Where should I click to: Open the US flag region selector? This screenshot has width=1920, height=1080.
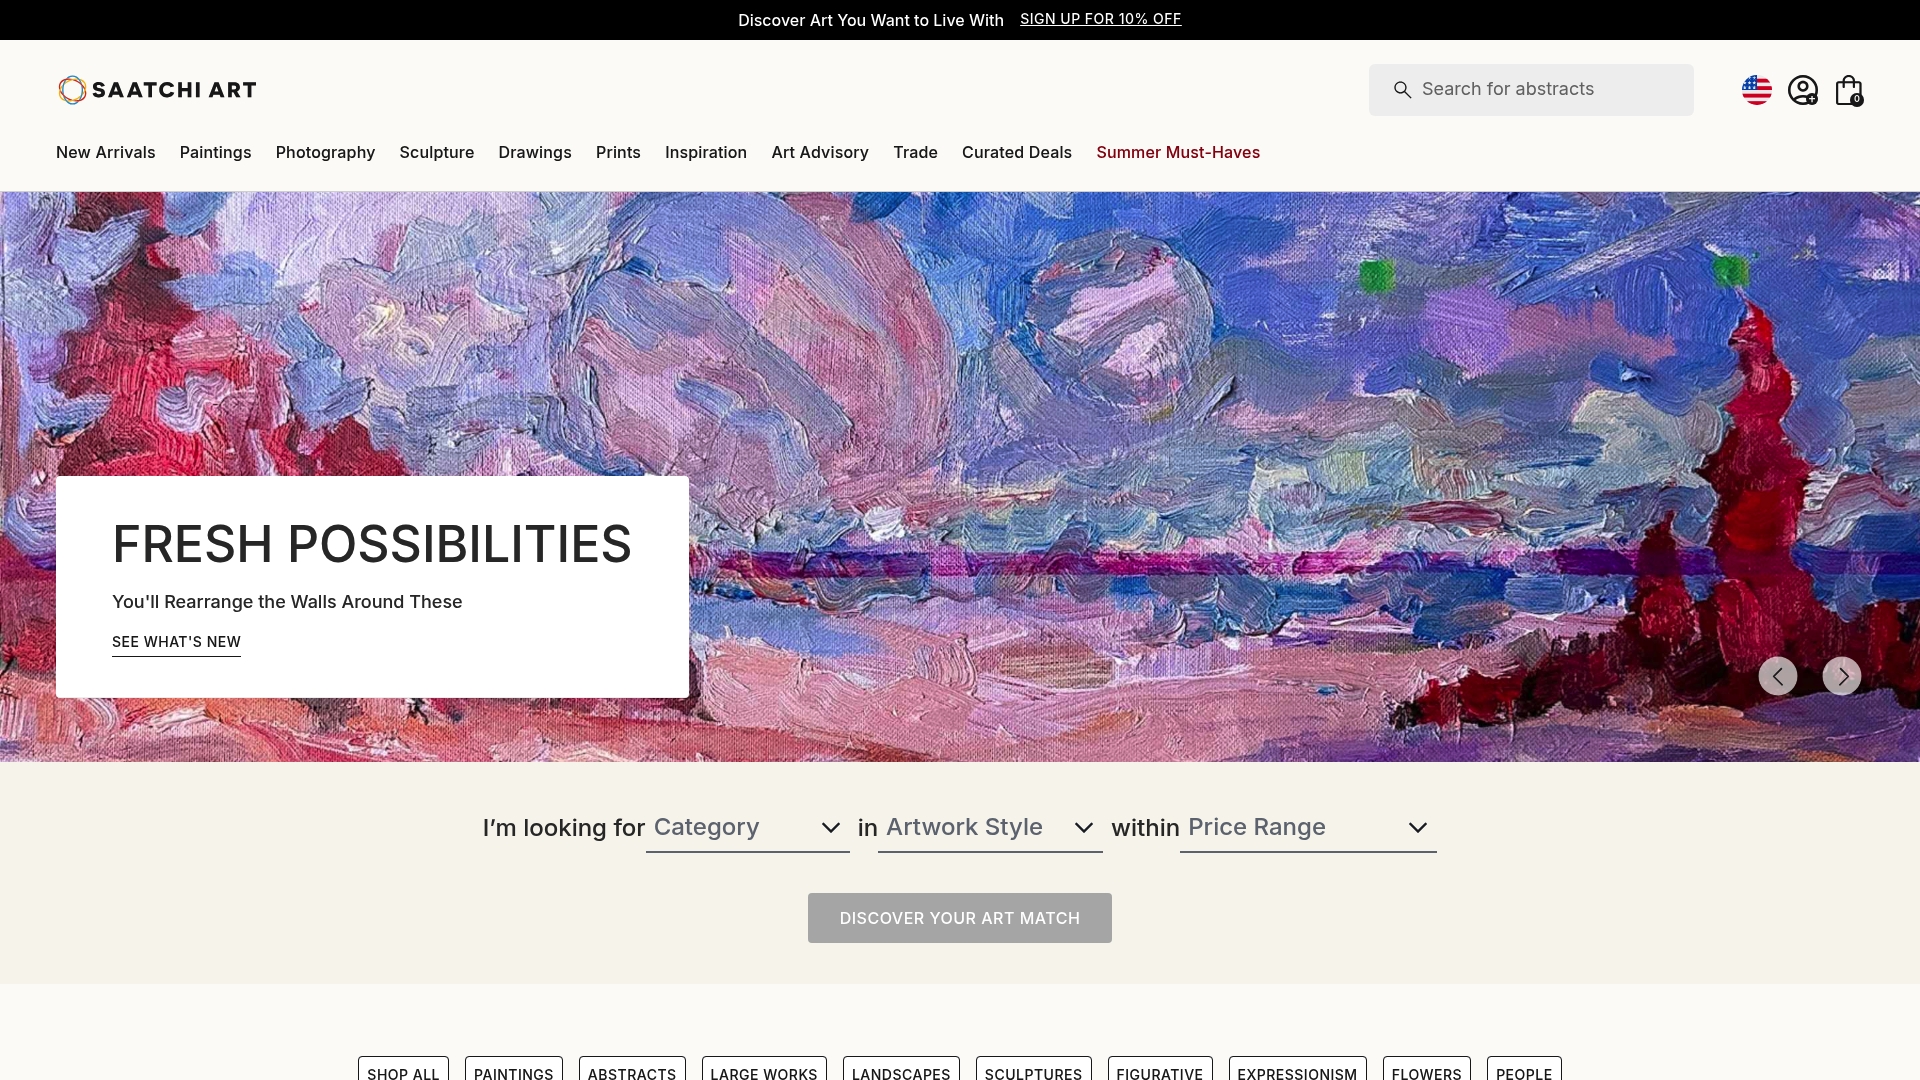coord(1756,90)
